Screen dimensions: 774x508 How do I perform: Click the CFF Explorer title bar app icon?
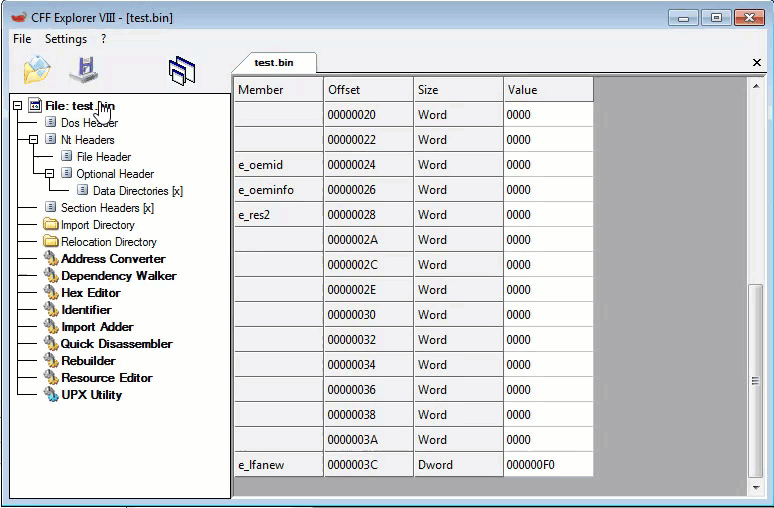(x=18, y=18)
